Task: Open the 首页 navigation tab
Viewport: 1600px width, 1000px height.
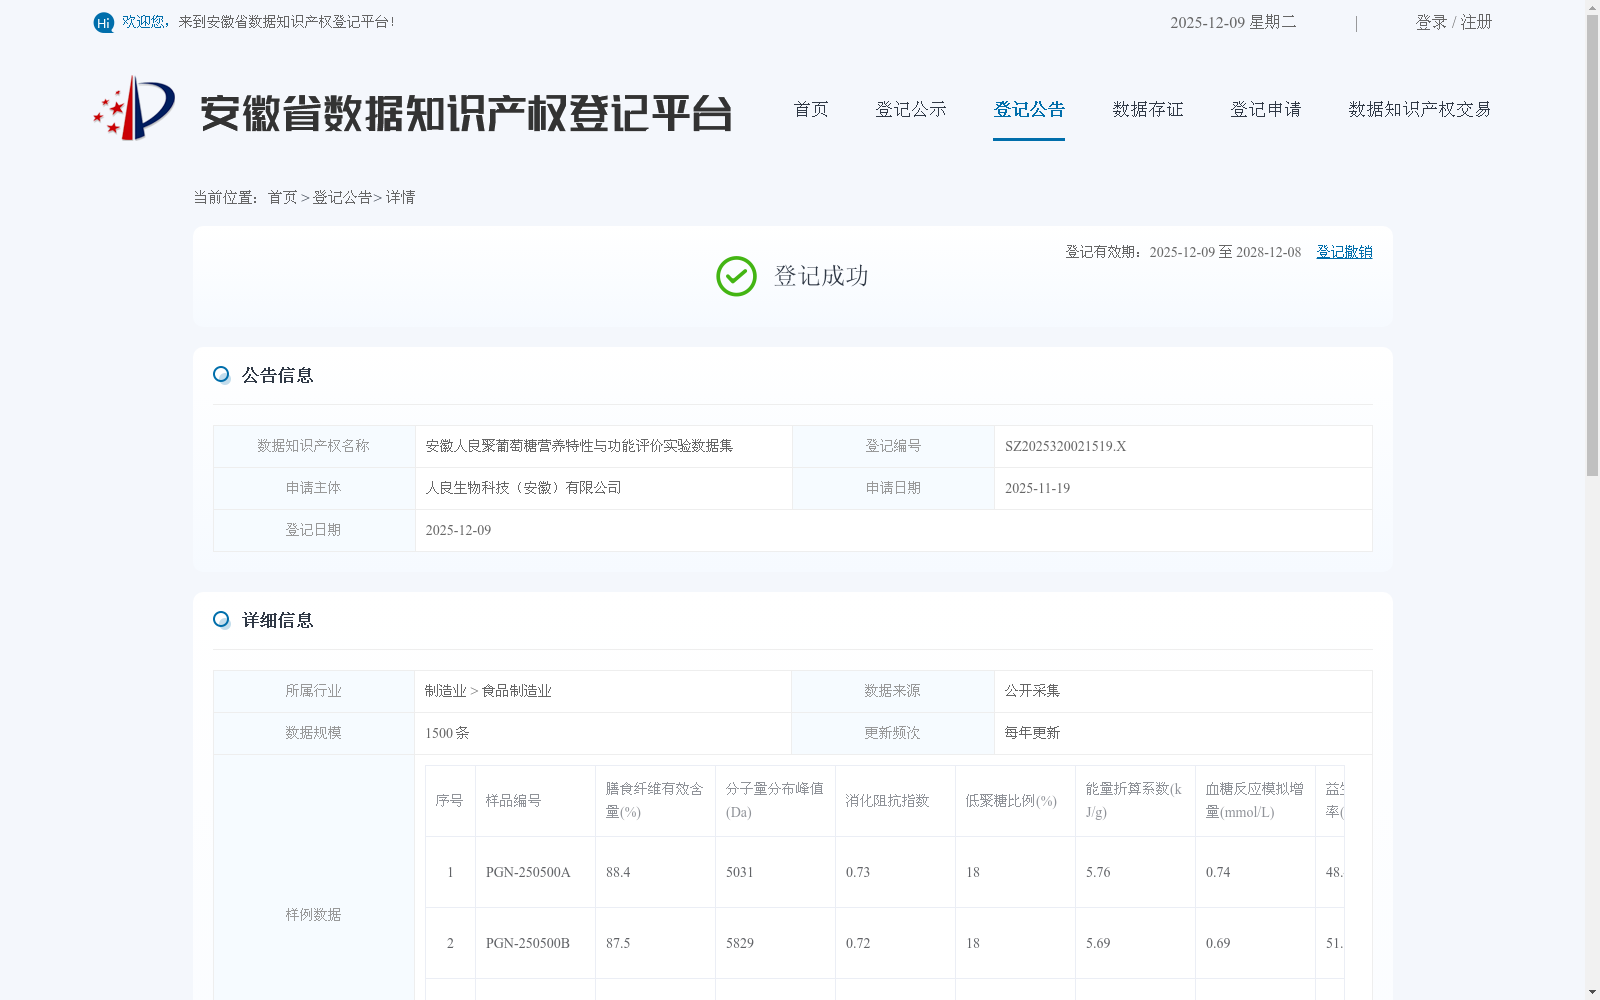Action: pos(811,109)
